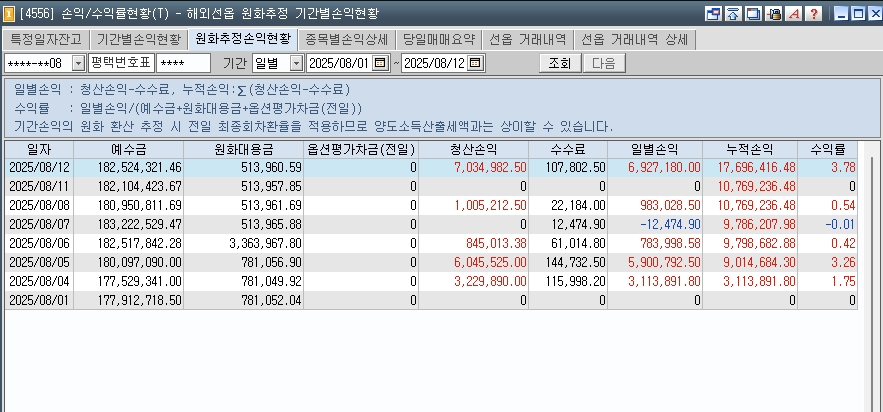Viewport: 883px width, 412px height.
Task: Click the 일별손익 column header
Action: [x=655, y=150]
